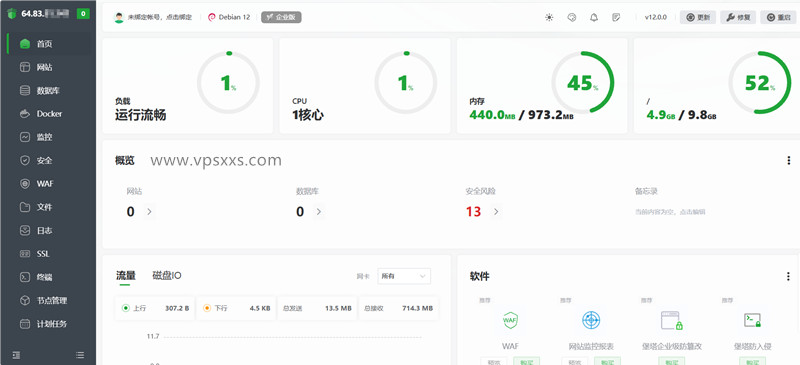Click the 备忘录 memo edit area
800x365 pixels.
click(x=670, y=211)
